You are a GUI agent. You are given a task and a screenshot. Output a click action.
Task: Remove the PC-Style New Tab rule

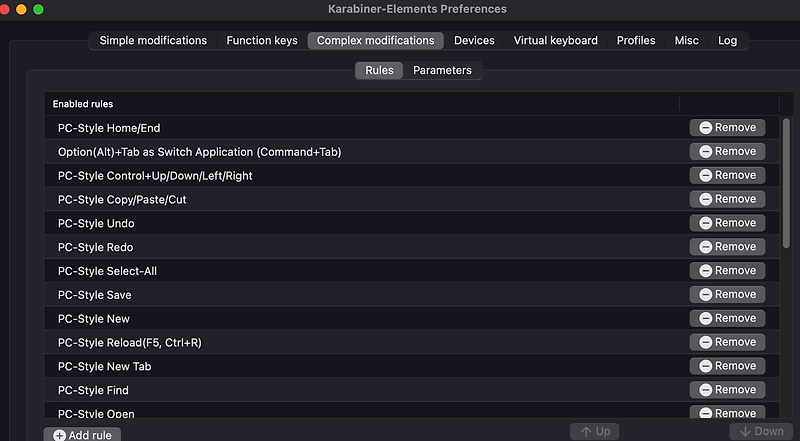(727, 366)
